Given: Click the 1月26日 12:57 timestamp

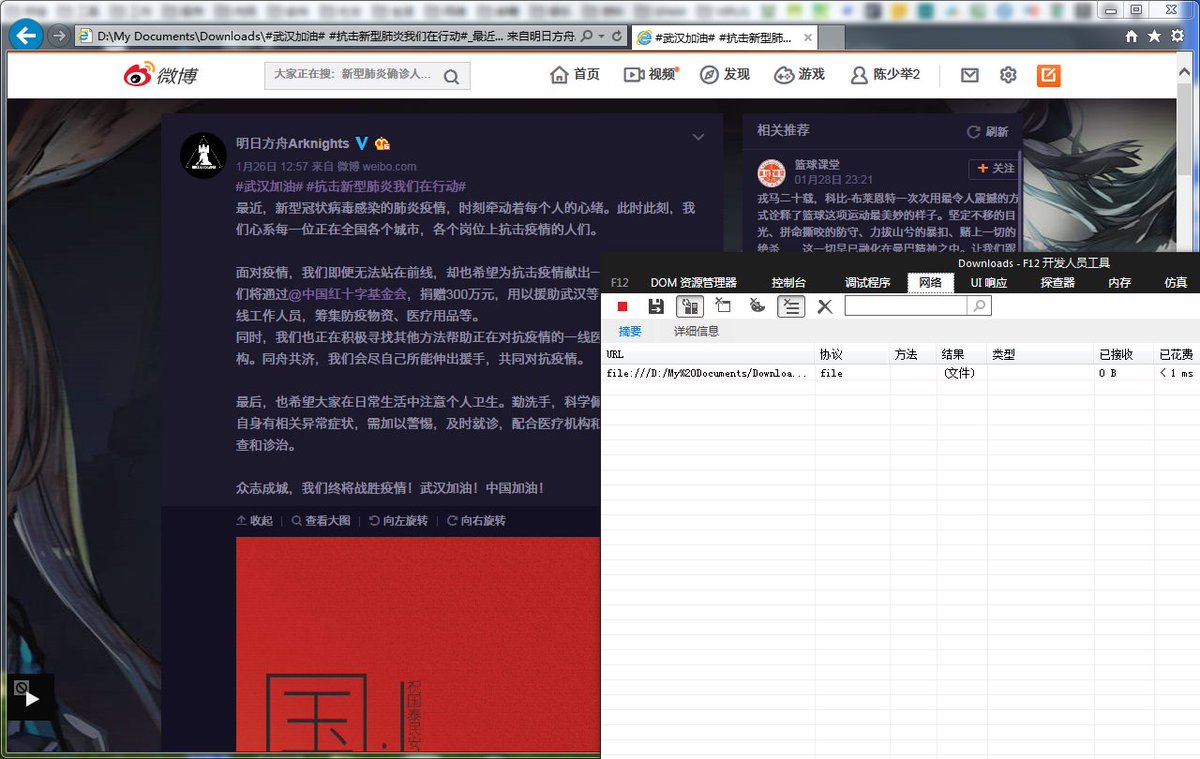Looking at the screenshot, I should 272,166.
